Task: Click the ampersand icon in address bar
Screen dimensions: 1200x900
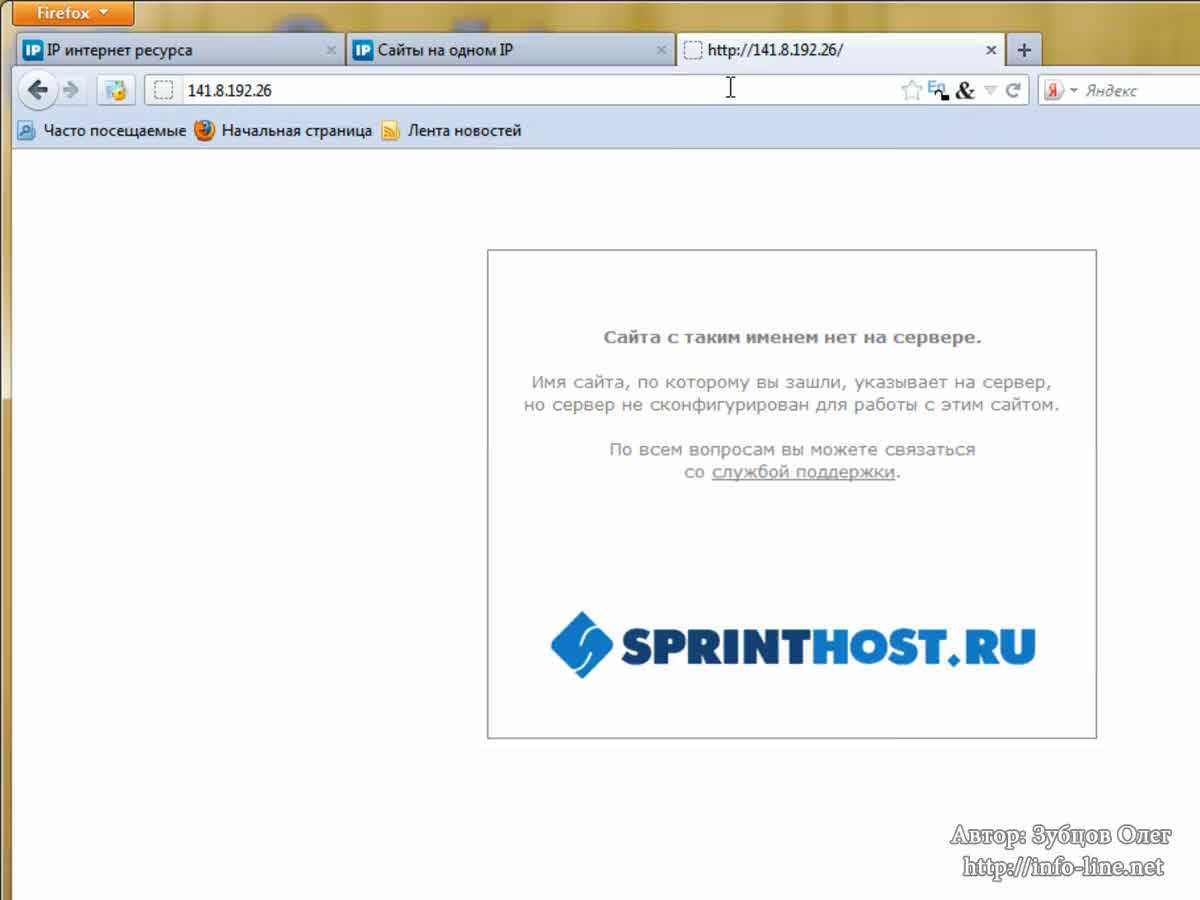Action: point(964,91)
